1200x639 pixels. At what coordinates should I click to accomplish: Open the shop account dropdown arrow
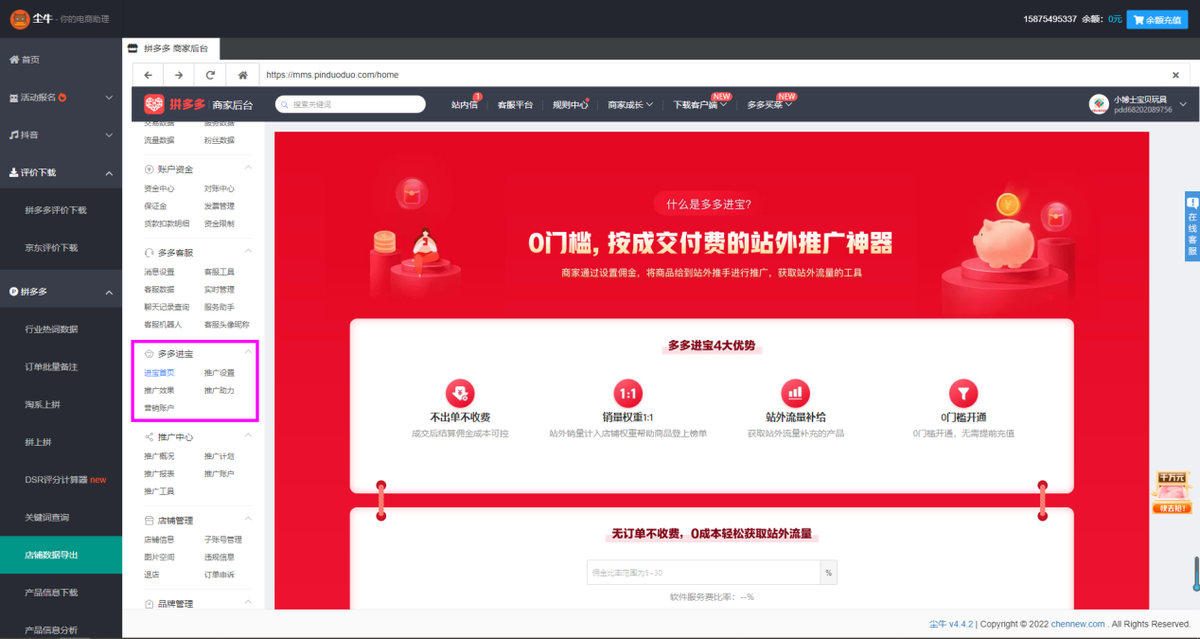point(1183,104)
